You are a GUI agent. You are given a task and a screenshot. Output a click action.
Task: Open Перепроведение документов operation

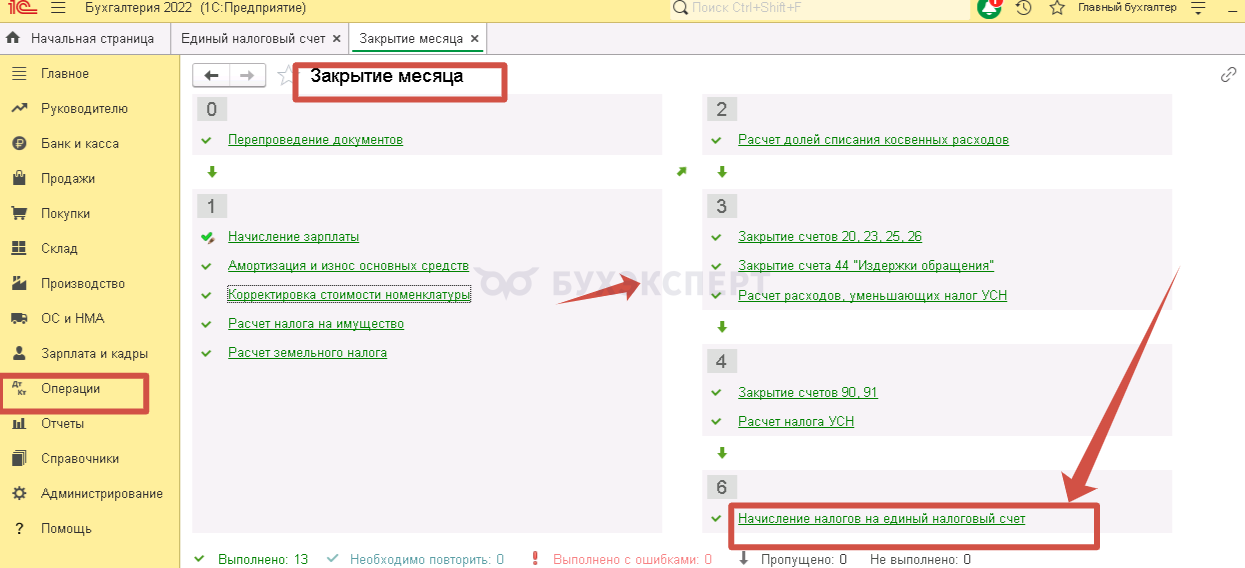(315, 140)
